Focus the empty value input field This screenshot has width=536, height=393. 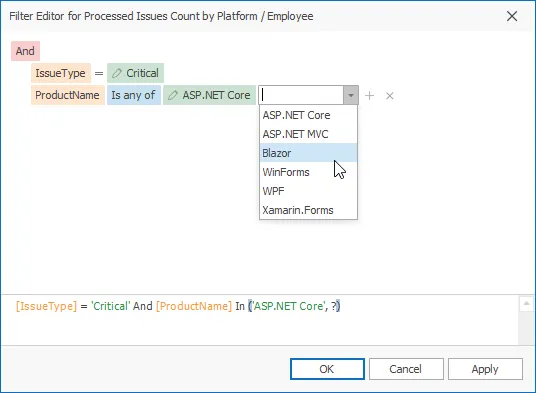301,95
